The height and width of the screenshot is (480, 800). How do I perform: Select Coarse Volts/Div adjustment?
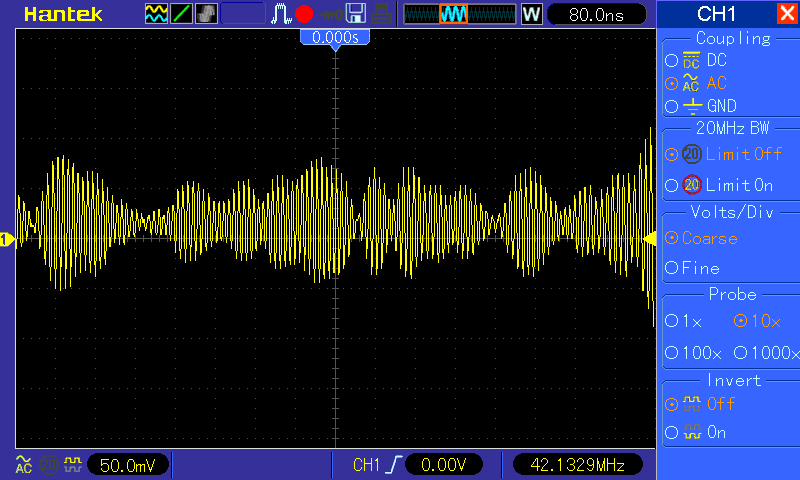(x=702, y=238)
